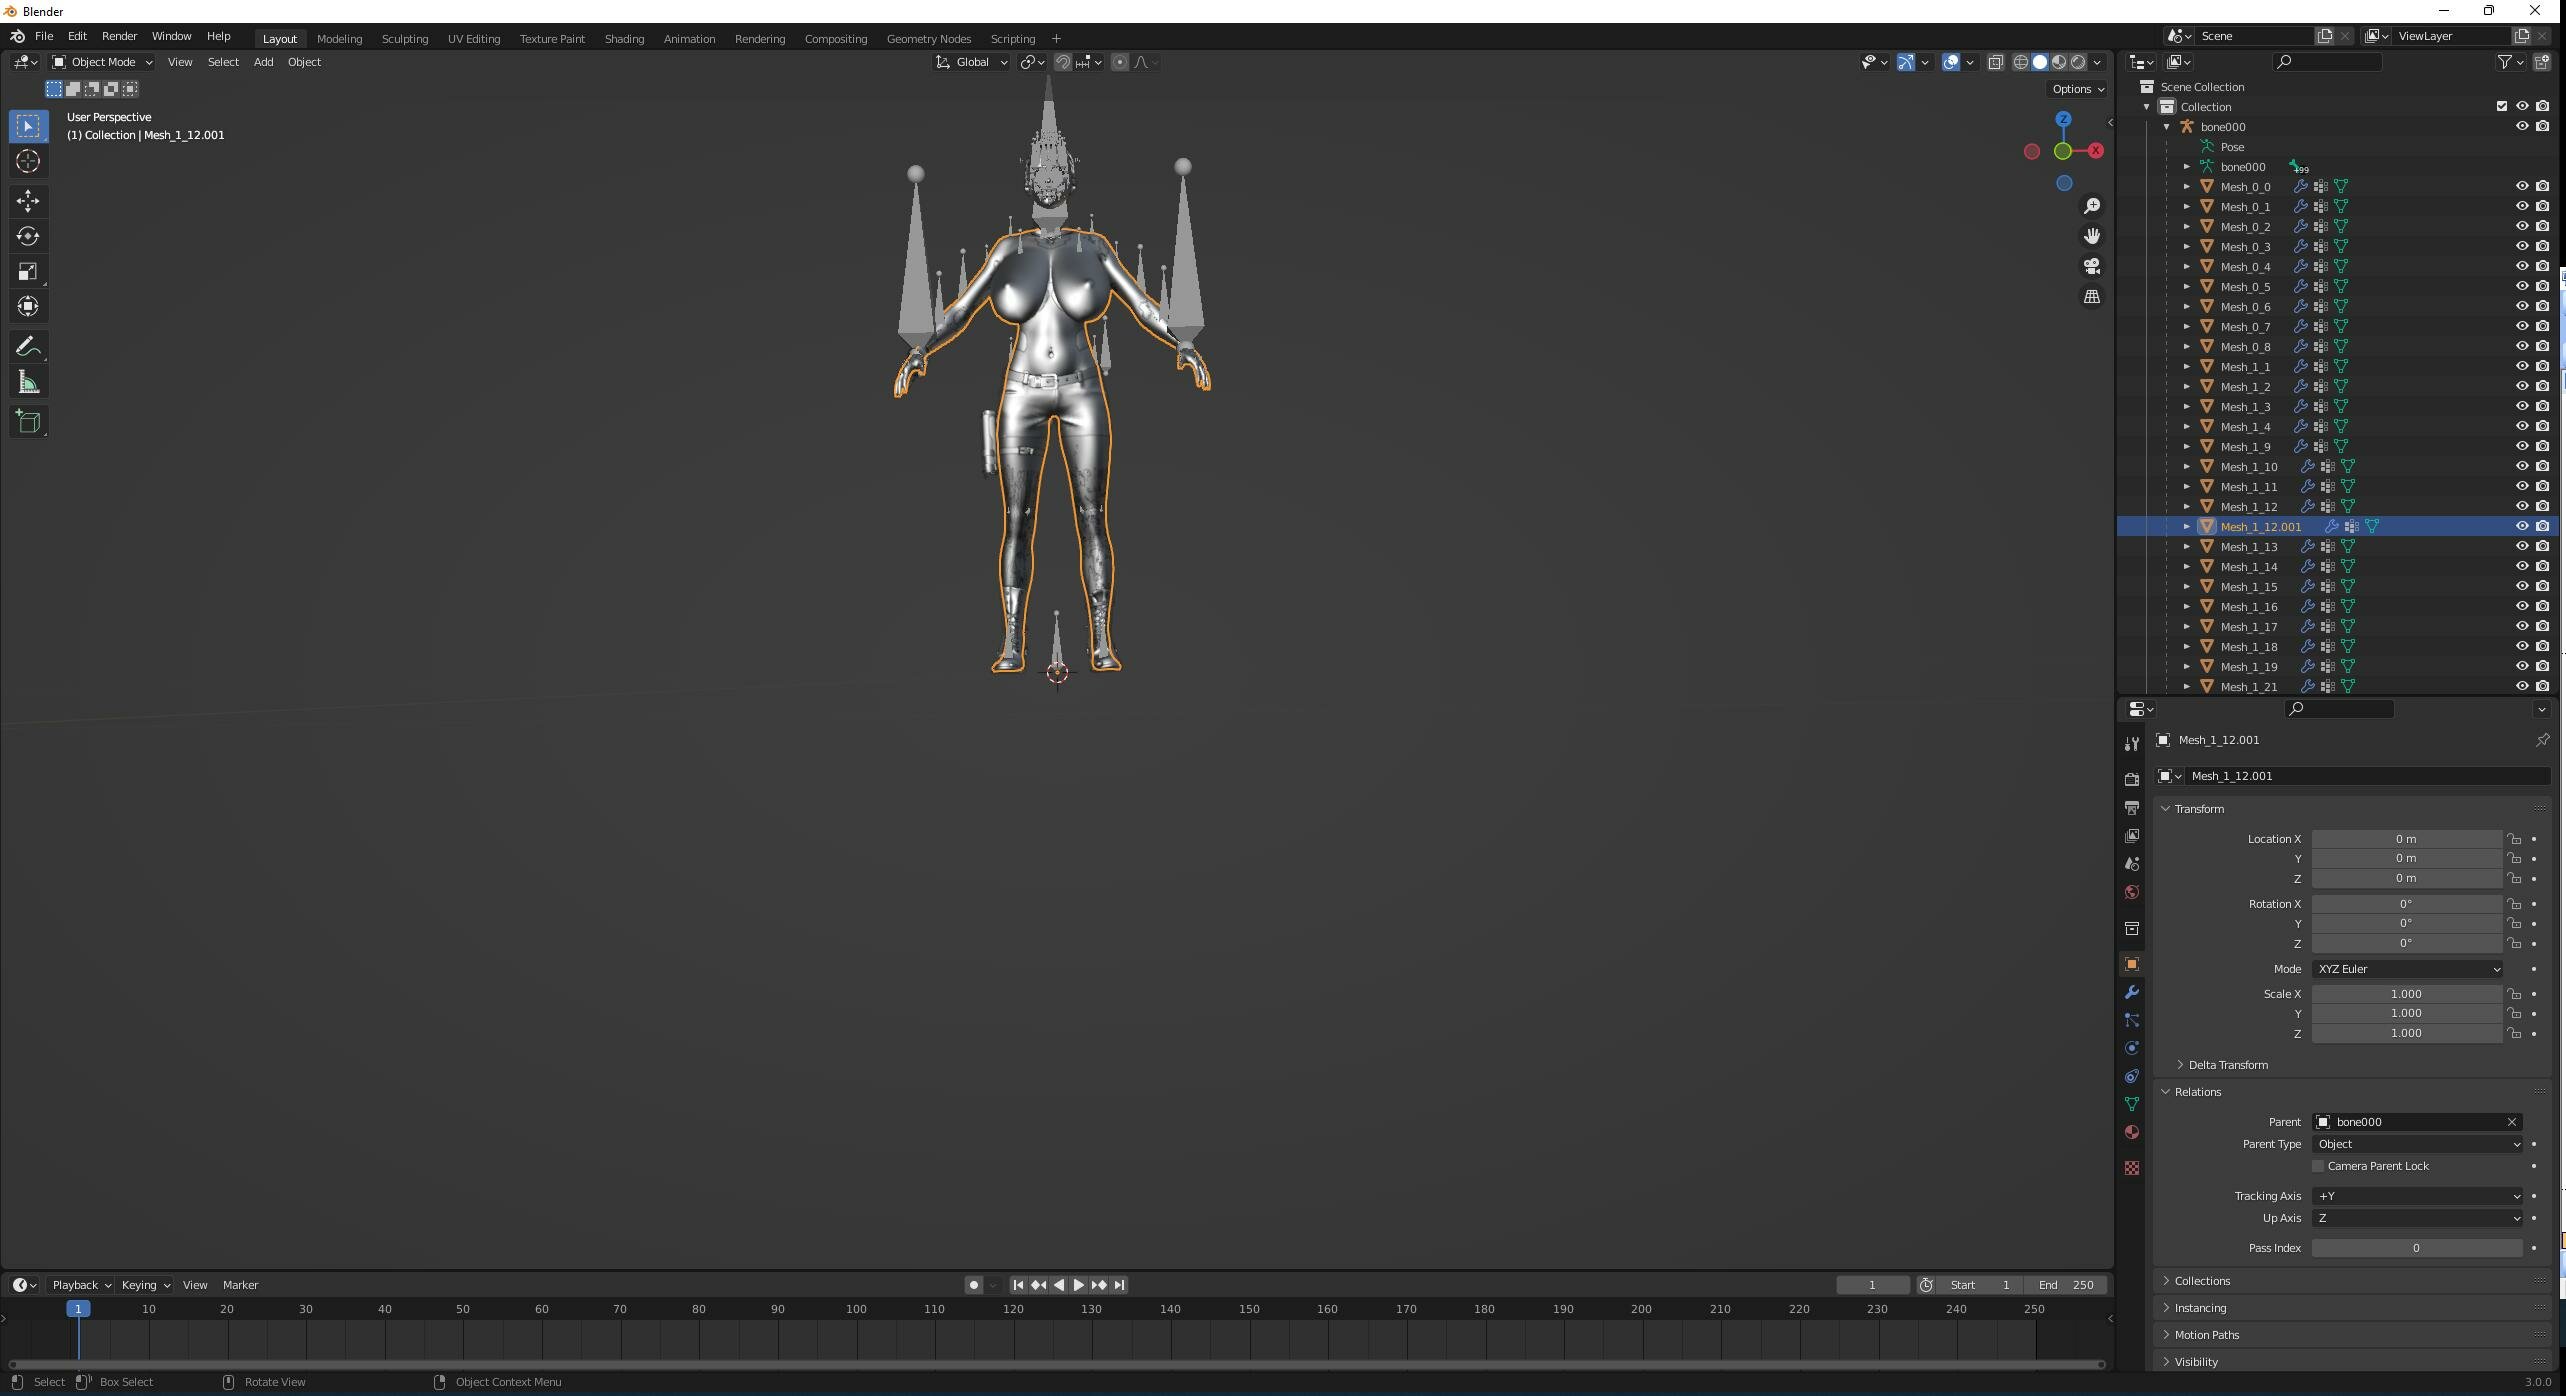Open the Modifier properties wrench tab
This screenshot has width=2566, height=1396.
pos(2132,992)
